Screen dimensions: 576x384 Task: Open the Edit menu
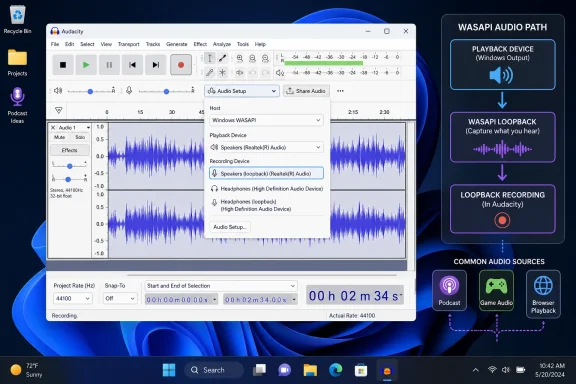tap(69, 44)
